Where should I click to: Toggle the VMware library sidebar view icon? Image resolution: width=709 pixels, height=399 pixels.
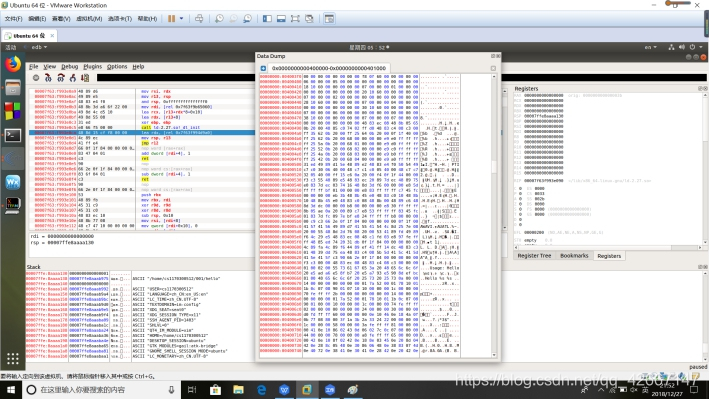pyautogui.click(x=267, y=19)
